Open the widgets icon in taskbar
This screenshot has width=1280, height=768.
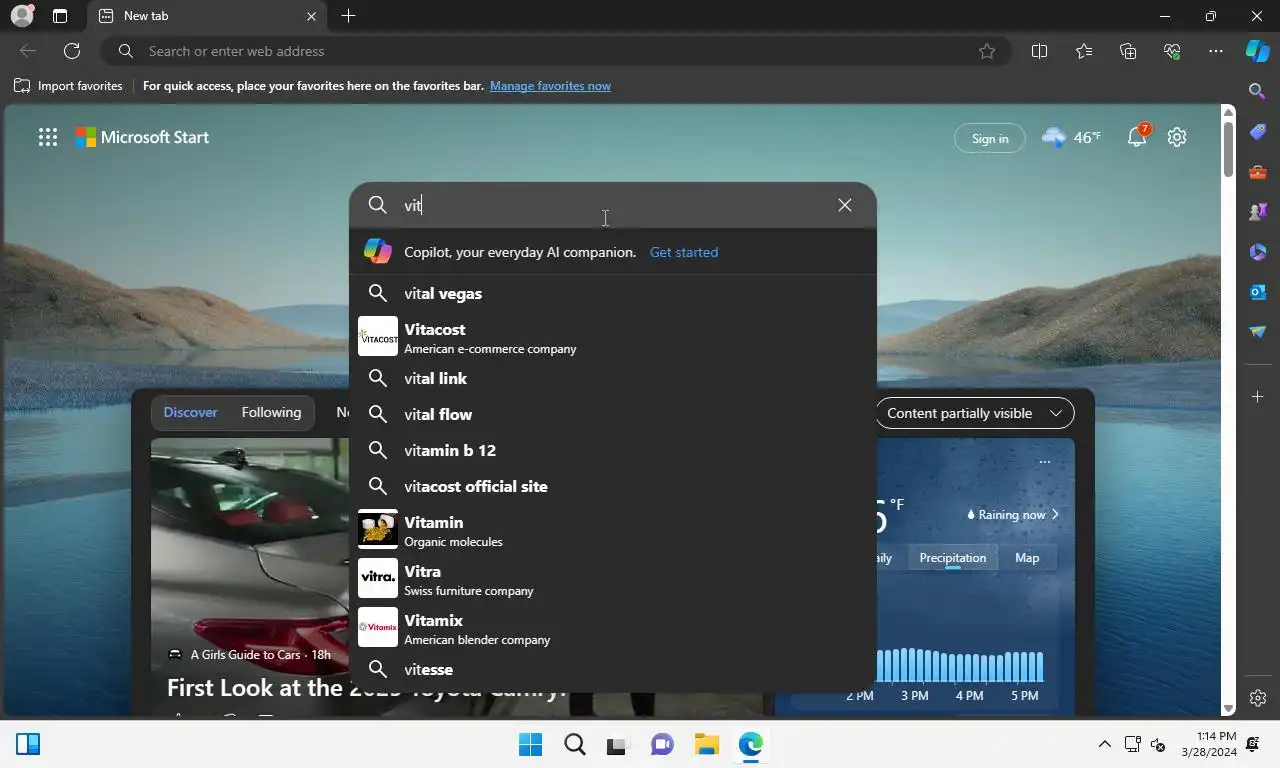(28, 744)
